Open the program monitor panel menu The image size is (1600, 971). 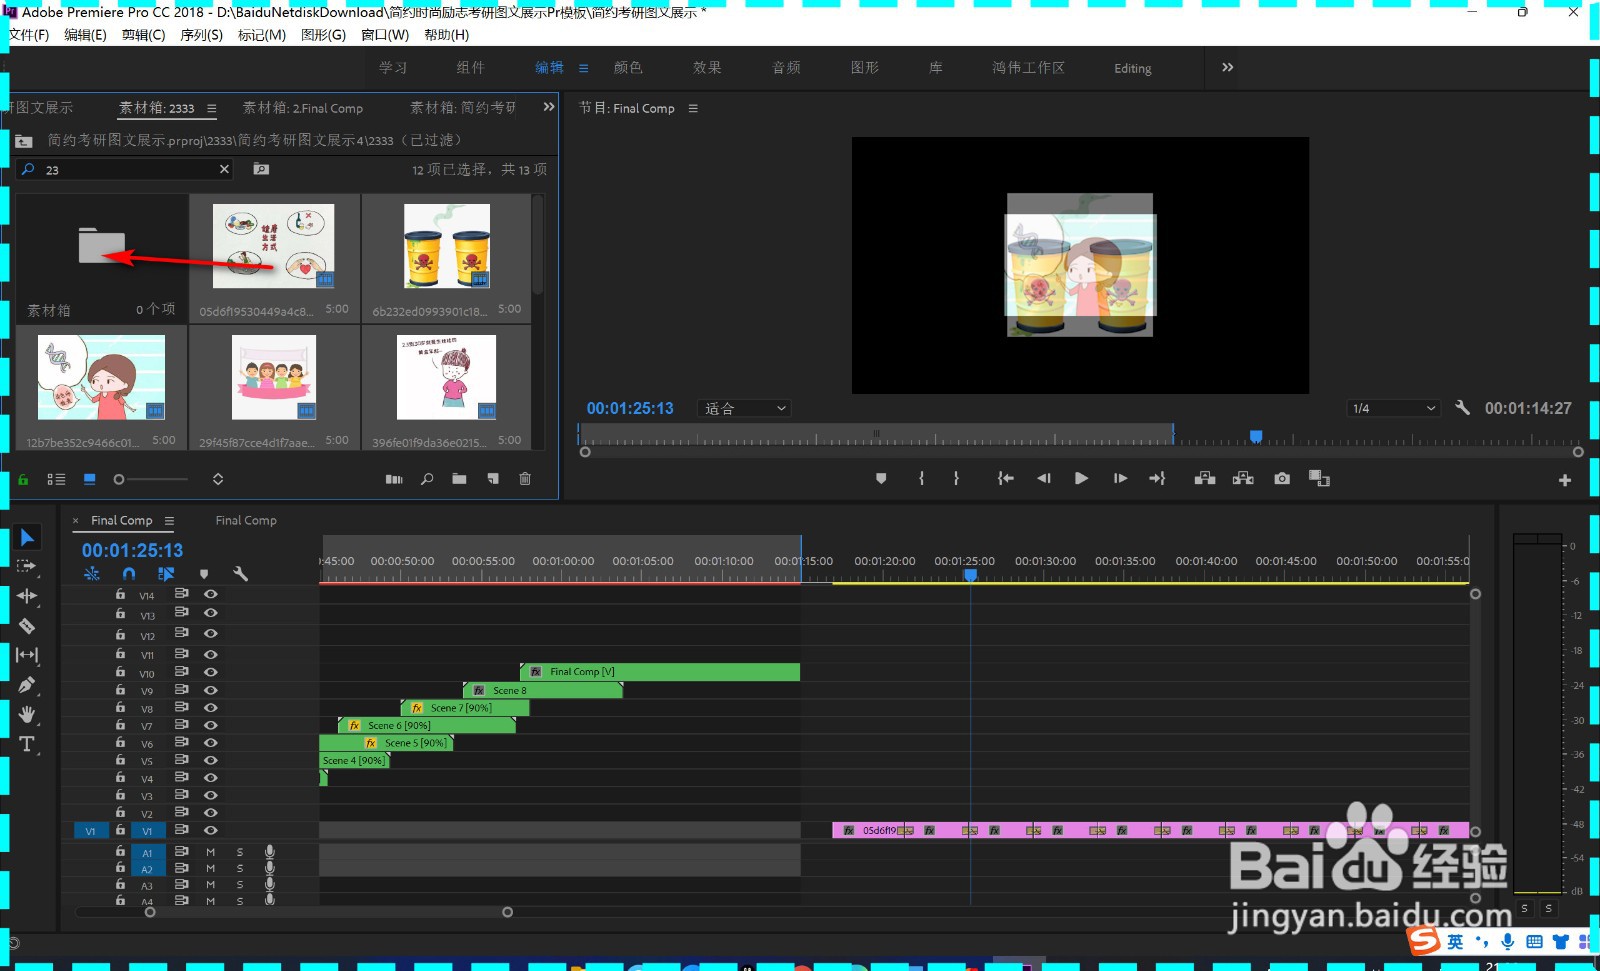point(693,108)
